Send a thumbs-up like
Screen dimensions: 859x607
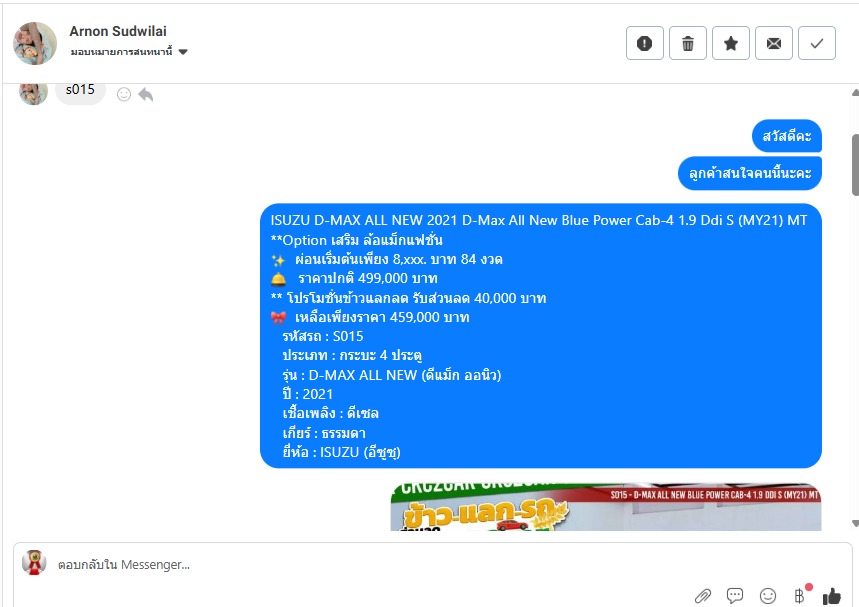click(x=832, y=595)
